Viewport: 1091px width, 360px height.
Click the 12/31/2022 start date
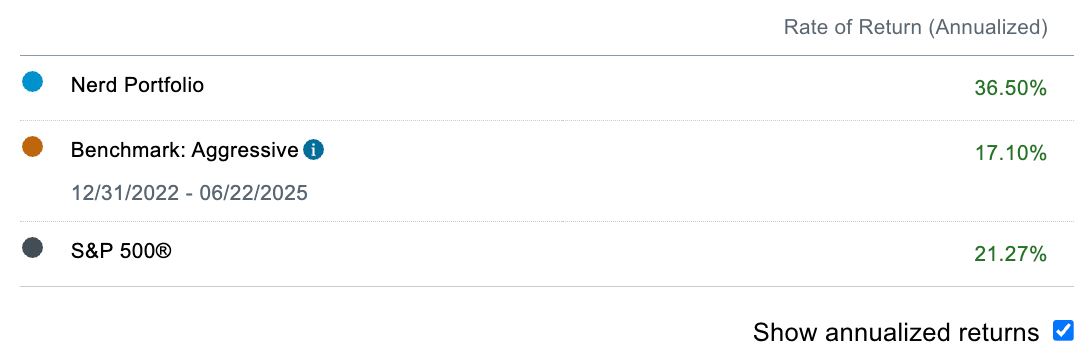(x=125, y=192)
